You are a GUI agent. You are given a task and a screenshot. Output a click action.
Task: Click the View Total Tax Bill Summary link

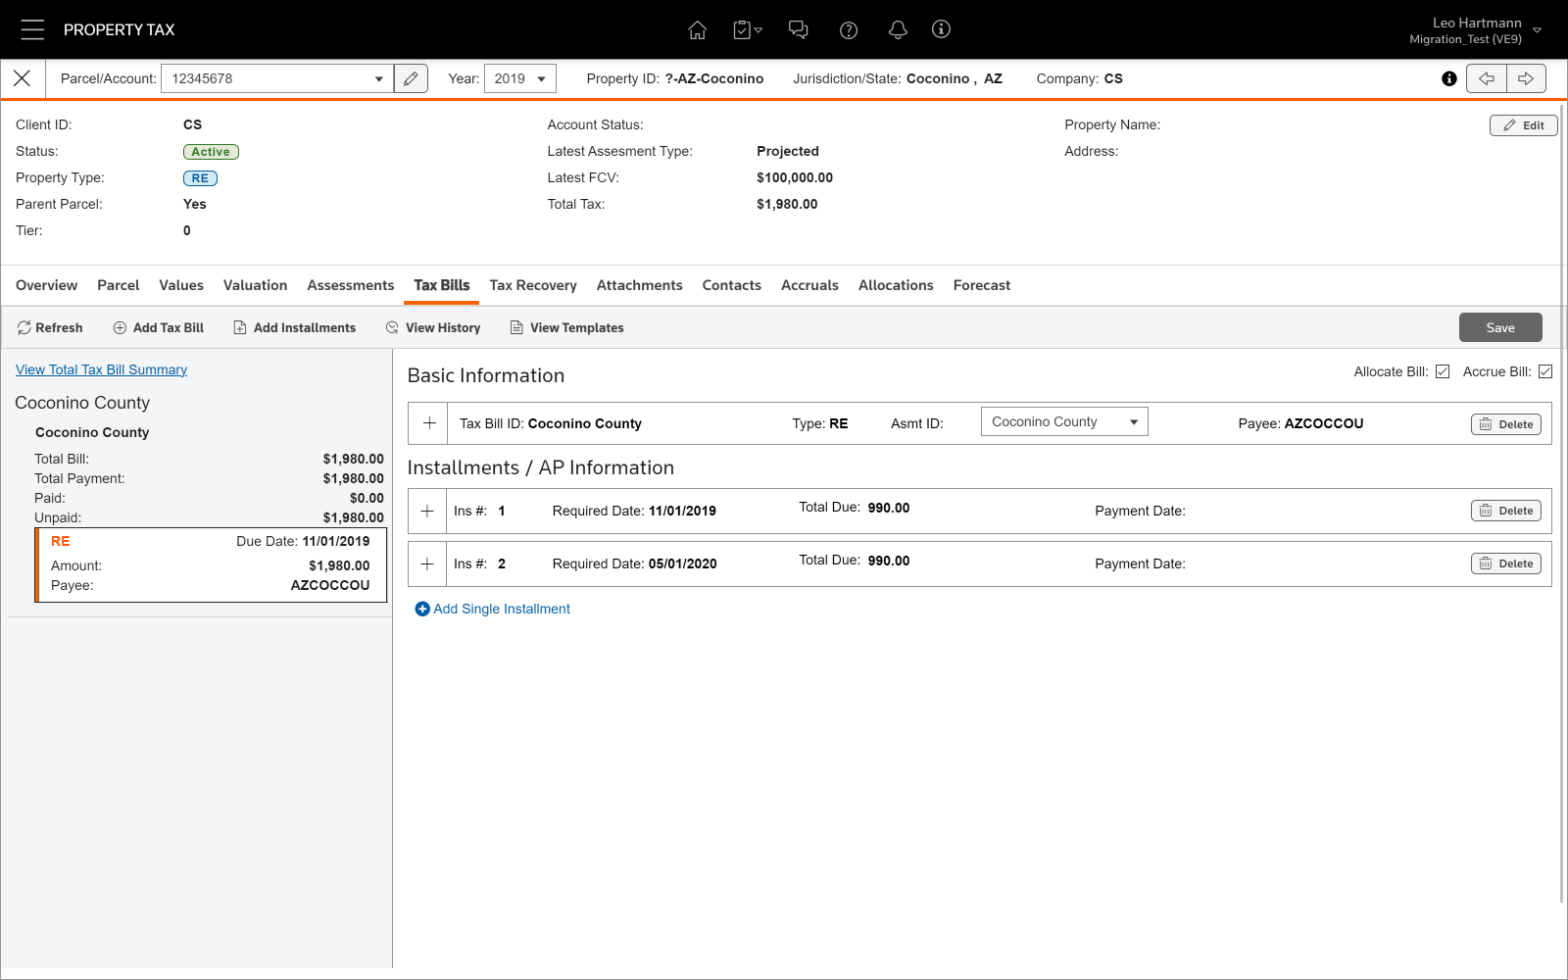pyautogui.click(x=101, y=370)
